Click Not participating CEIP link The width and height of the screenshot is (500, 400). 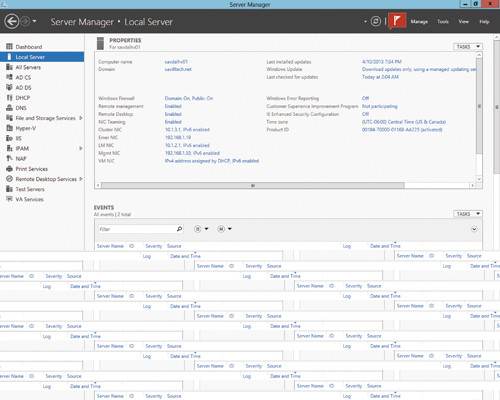click(380, 106)
